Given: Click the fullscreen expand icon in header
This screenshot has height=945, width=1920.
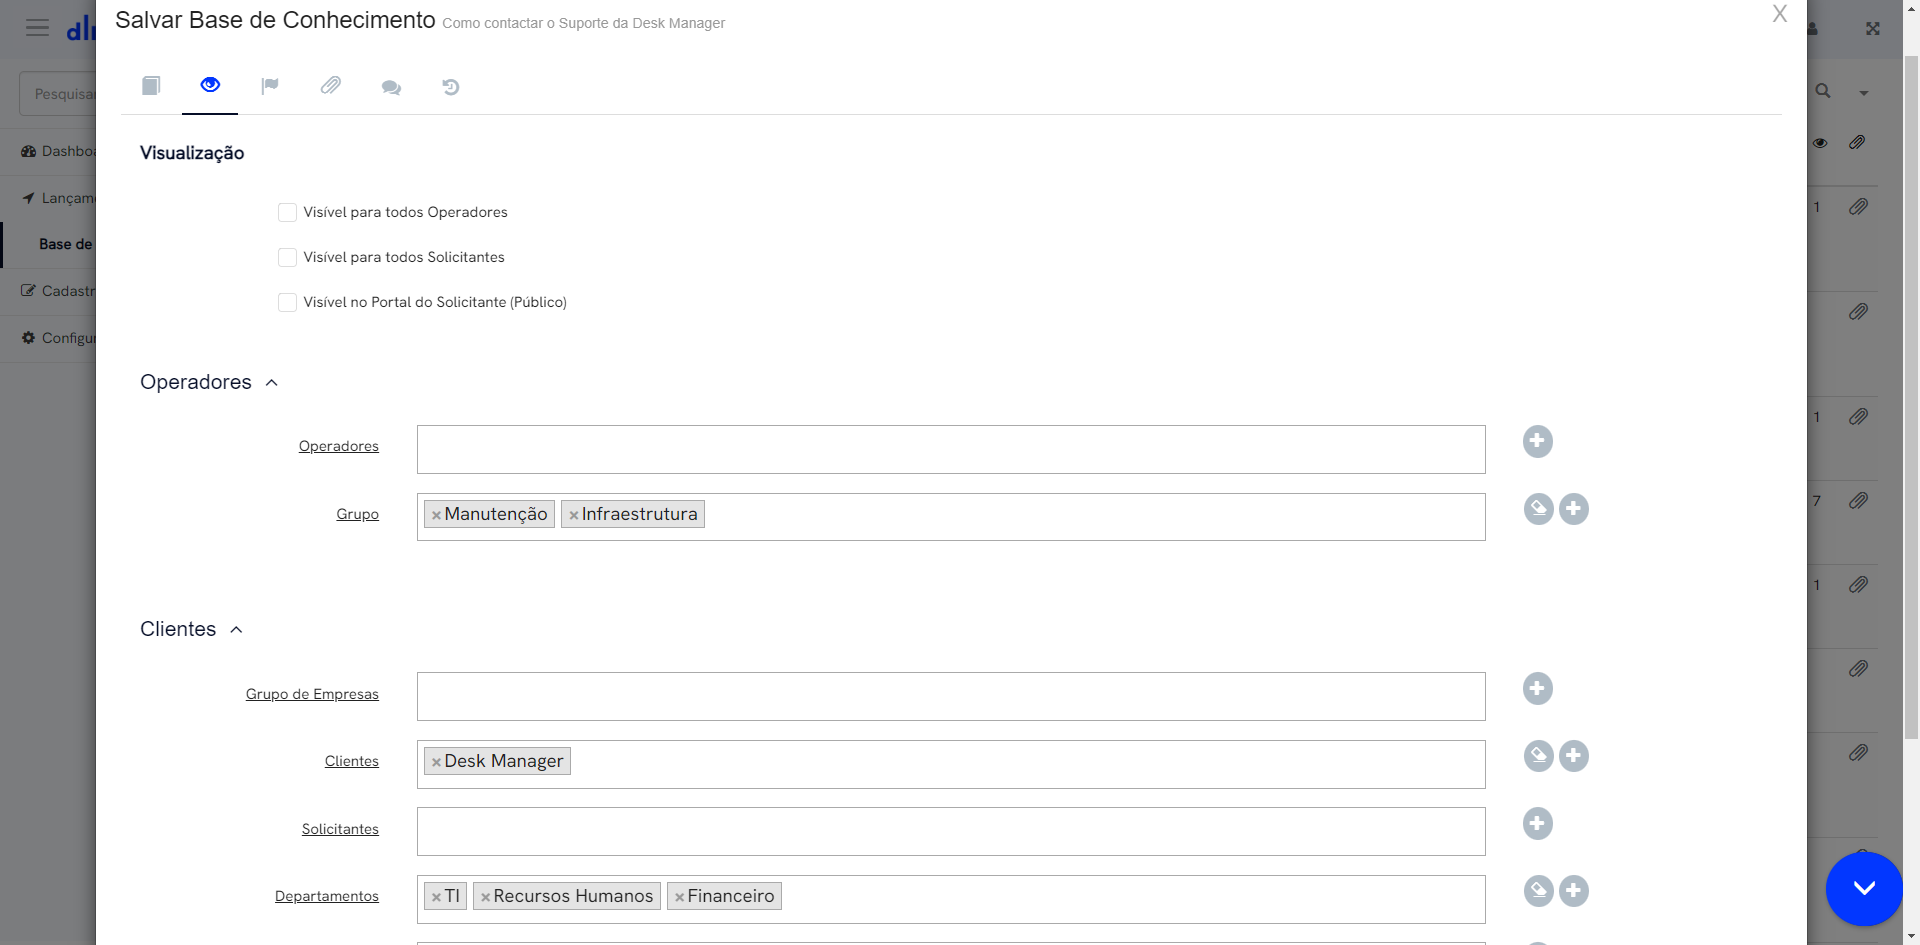Looking at the screenshot, I should click(1873, 29).
